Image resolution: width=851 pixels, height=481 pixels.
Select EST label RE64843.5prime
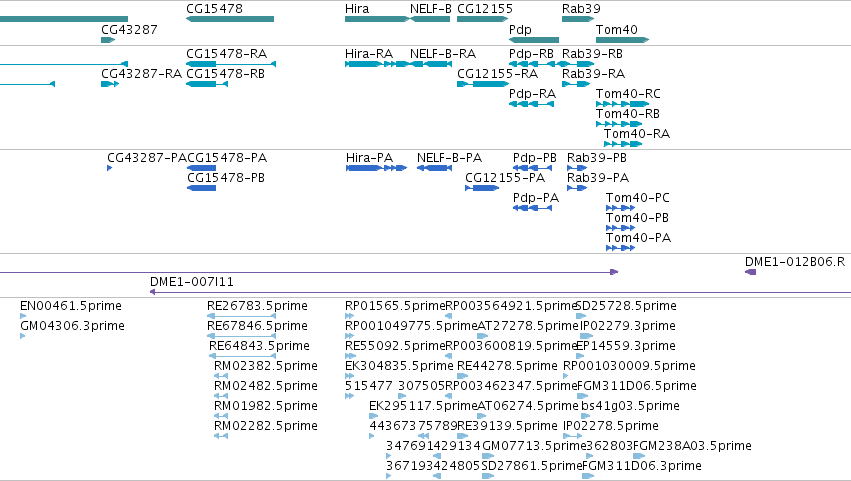click(259, 346)
